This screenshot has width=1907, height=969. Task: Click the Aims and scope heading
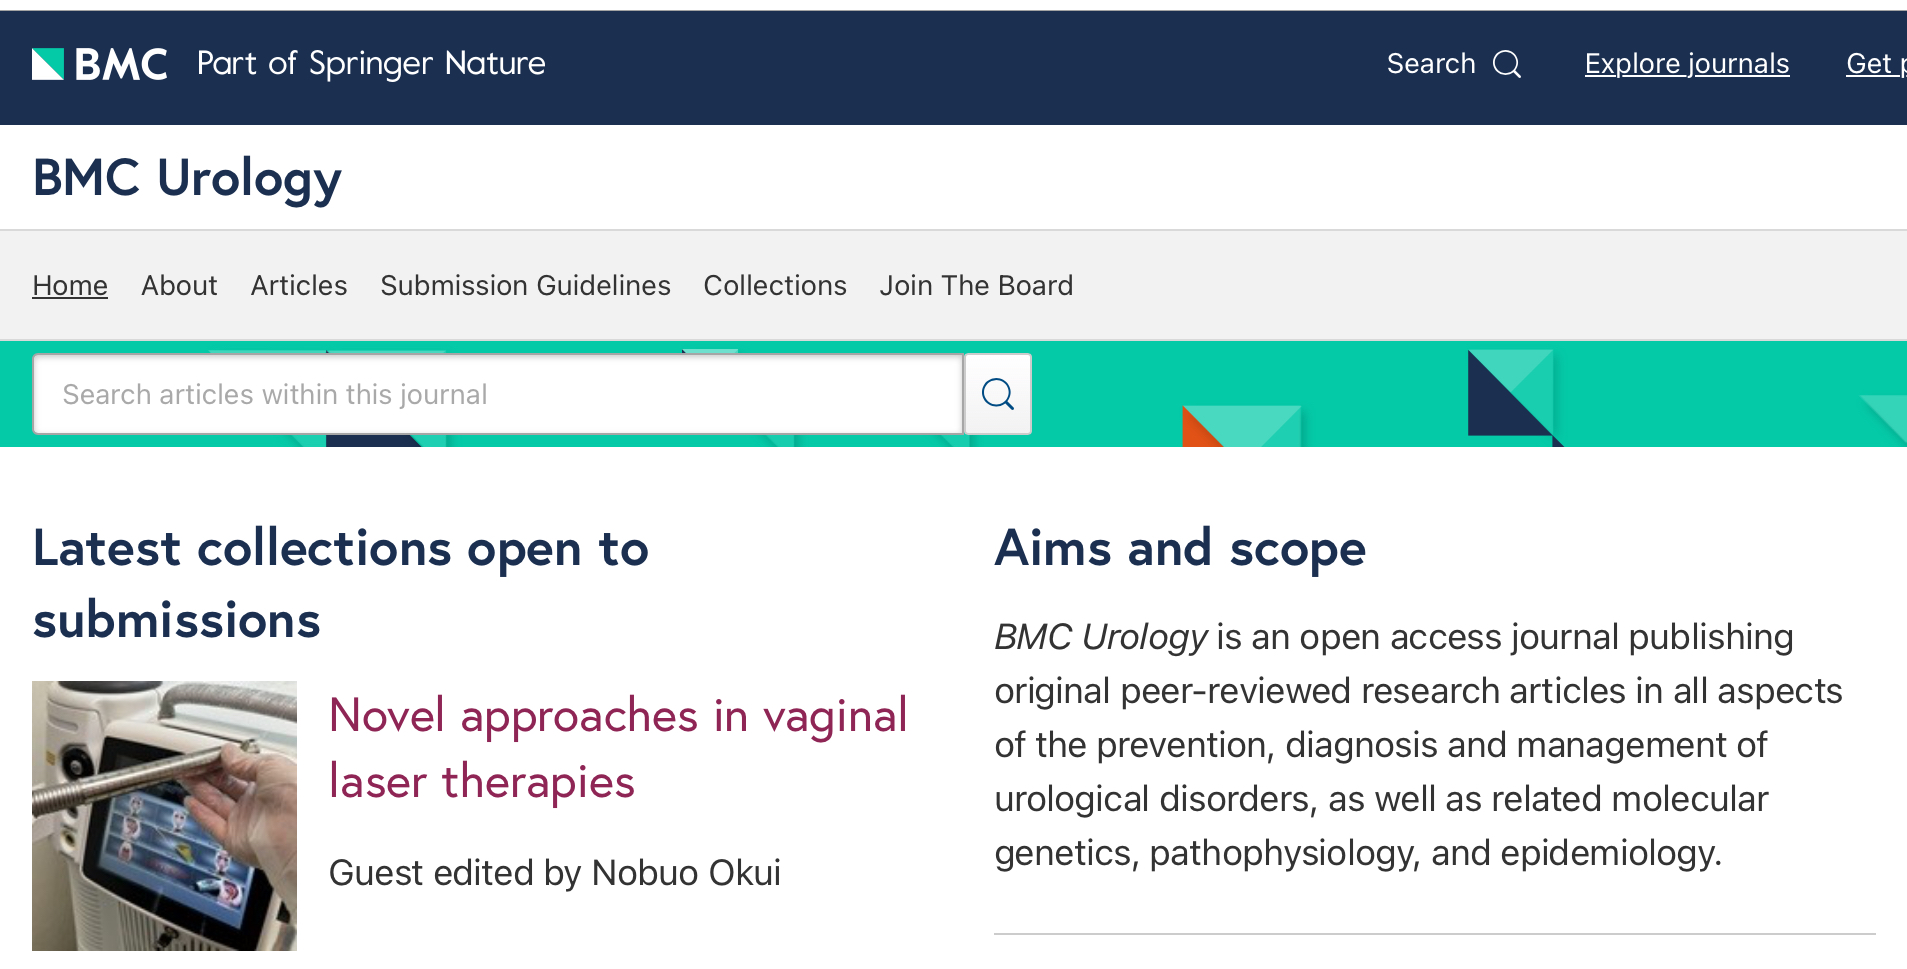coord(1179,549)
